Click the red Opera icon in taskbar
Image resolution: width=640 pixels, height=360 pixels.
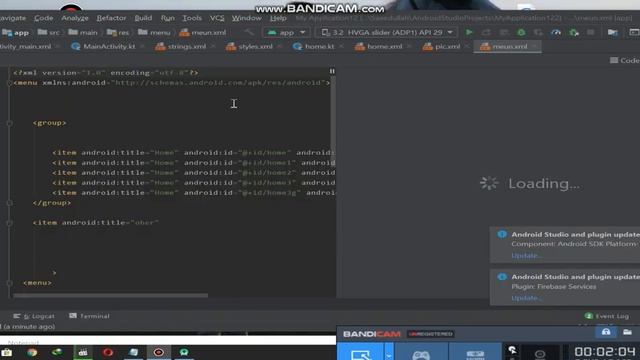point(108,352)
